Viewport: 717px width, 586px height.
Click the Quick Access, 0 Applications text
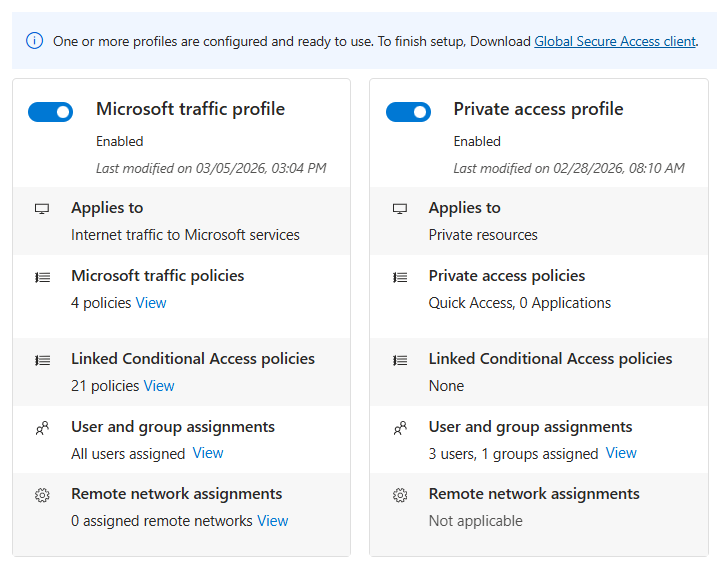coord(519,303)
